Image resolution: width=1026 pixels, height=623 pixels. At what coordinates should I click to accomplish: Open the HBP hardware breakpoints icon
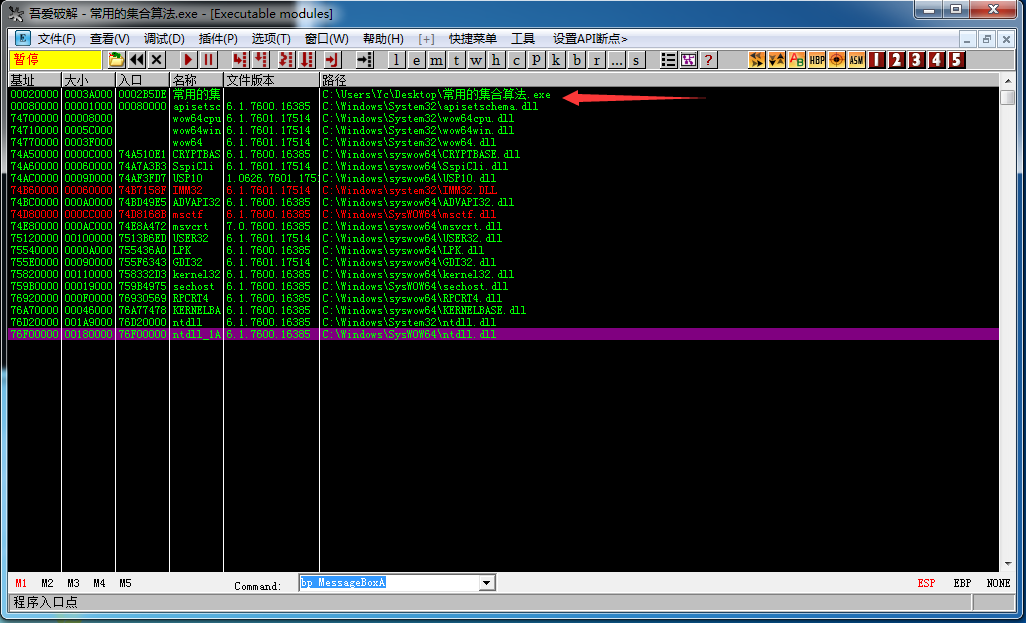point(817,60)
